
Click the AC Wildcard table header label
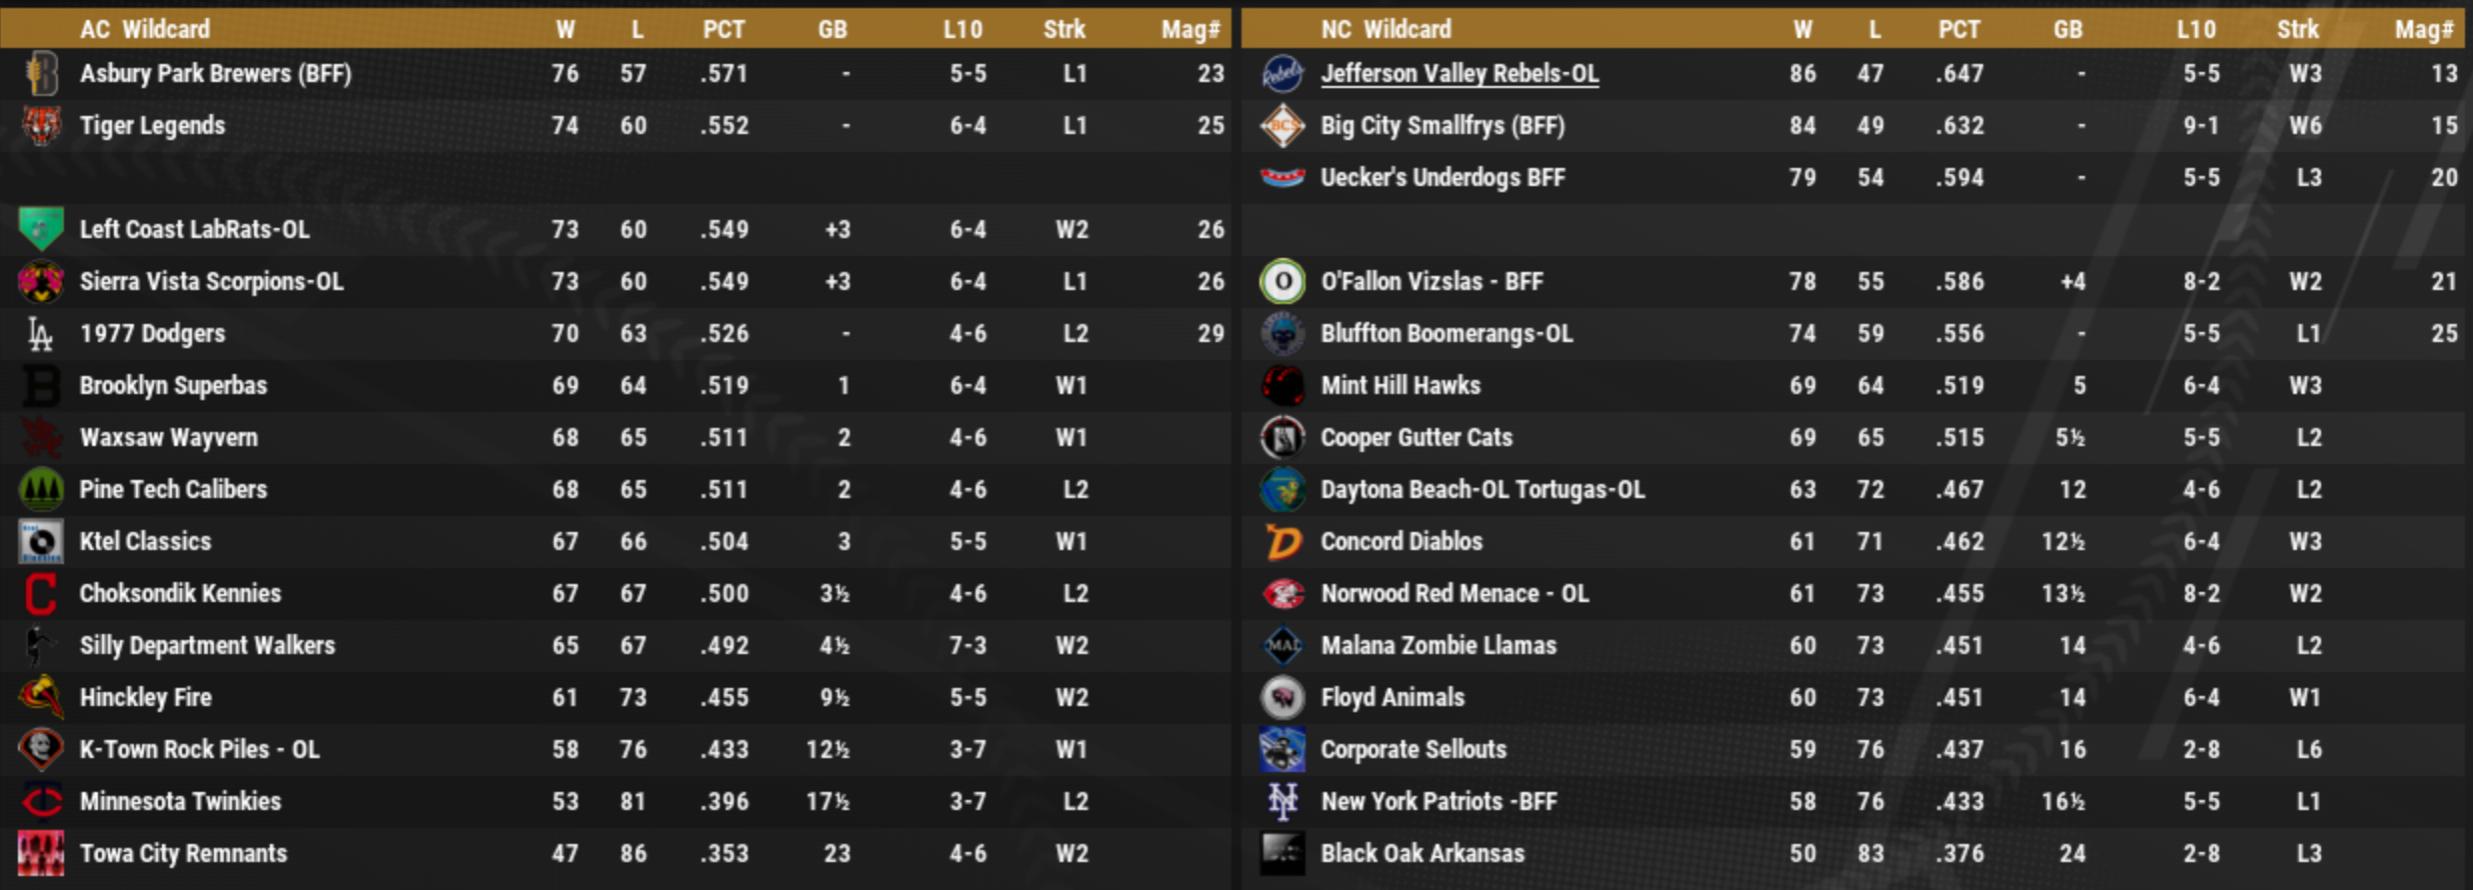pyautogui.click(x=145, y=29)
